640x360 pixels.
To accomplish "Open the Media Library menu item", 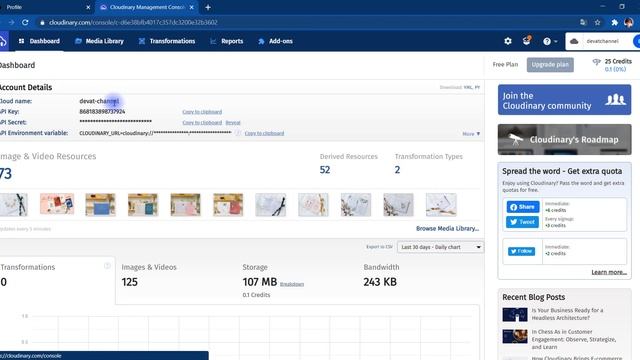I will (x=99, y=41).
